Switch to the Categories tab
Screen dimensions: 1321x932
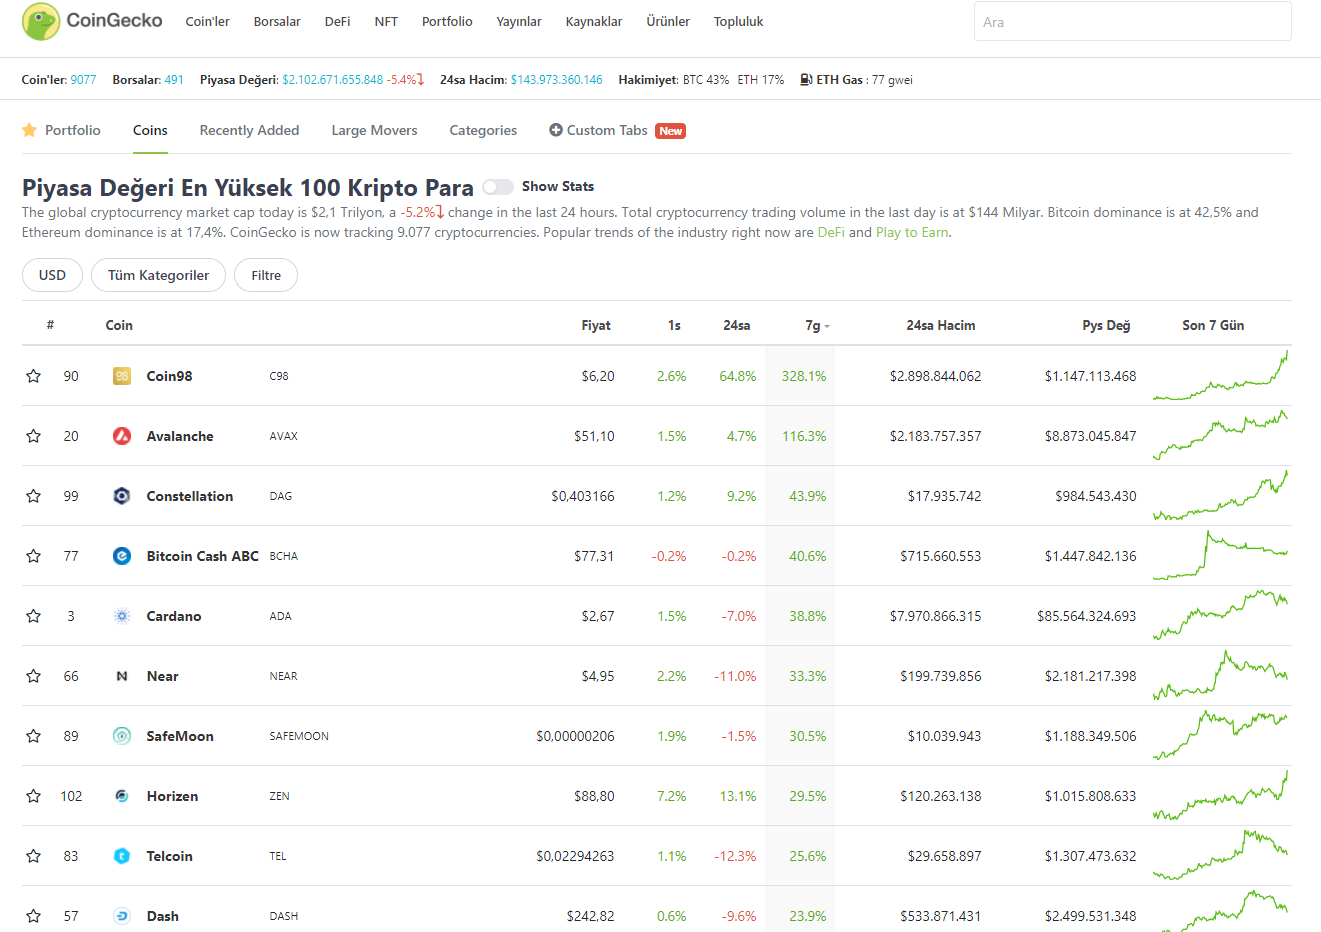483,130
